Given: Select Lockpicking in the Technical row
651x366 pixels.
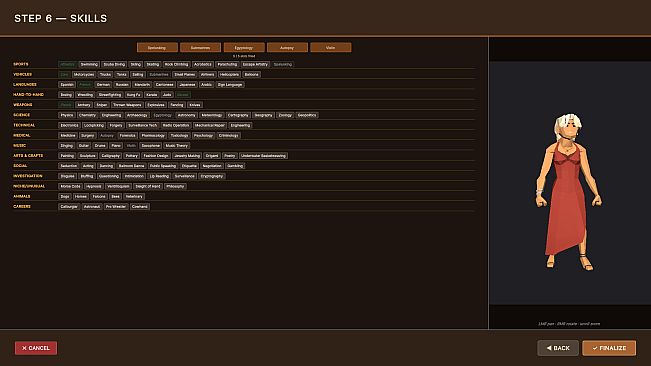Looking at the screenshot, I should (94, 125).
